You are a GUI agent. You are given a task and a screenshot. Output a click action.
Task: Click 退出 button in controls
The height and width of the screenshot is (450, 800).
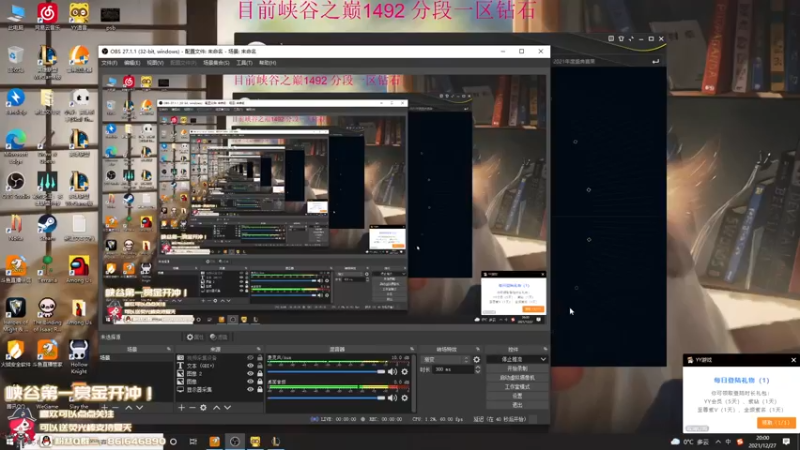pyautogui.click(x=517, y=405)
